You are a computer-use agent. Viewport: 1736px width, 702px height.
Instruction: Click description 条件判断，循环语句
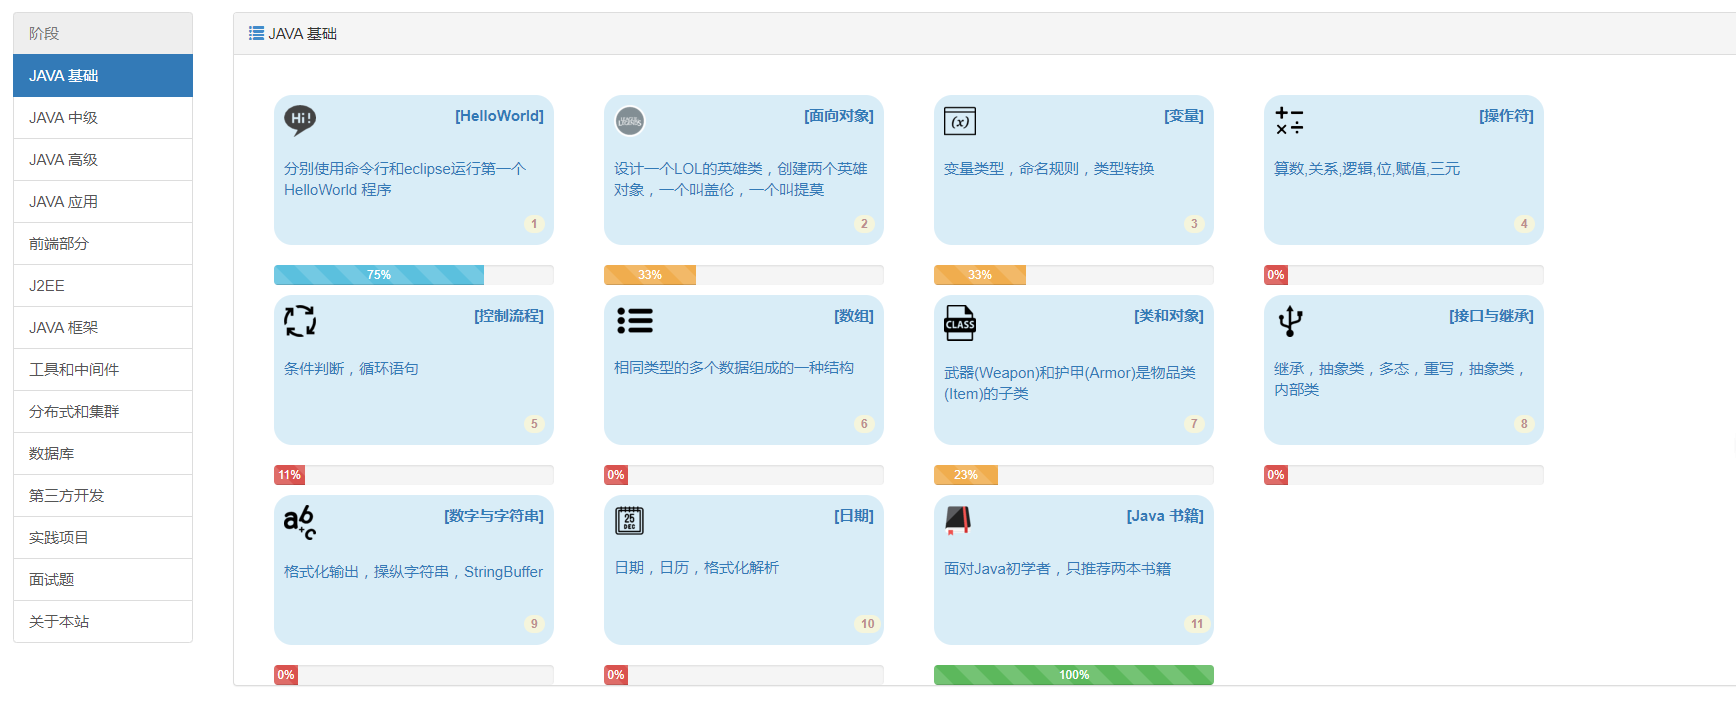[351, 369]
